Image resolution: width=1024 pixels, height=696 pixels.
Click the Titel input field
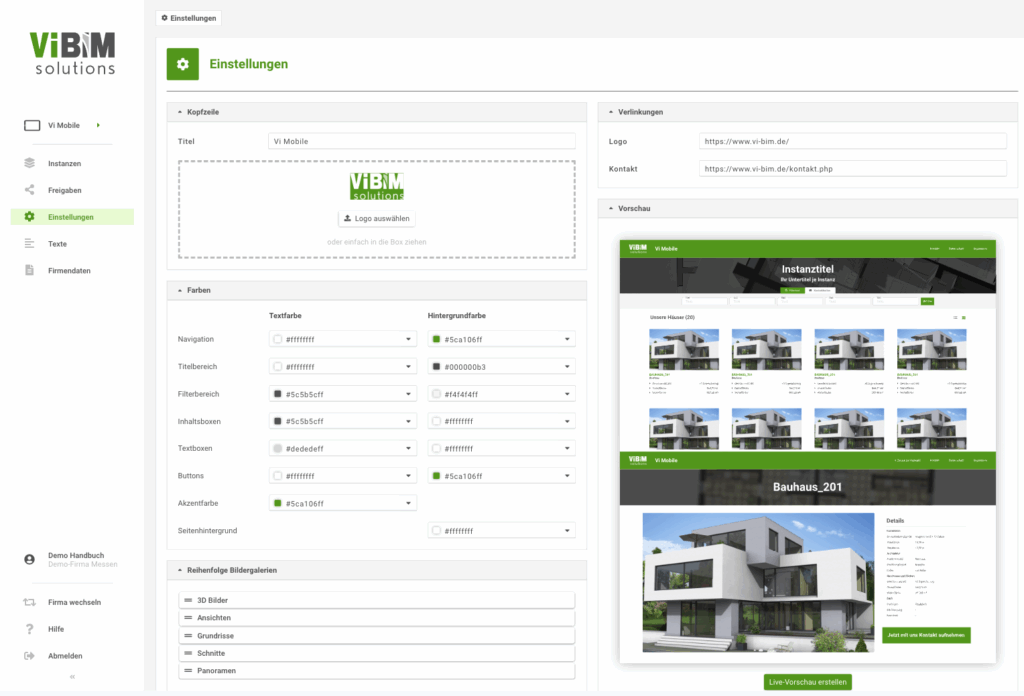[x=421, y=142]
